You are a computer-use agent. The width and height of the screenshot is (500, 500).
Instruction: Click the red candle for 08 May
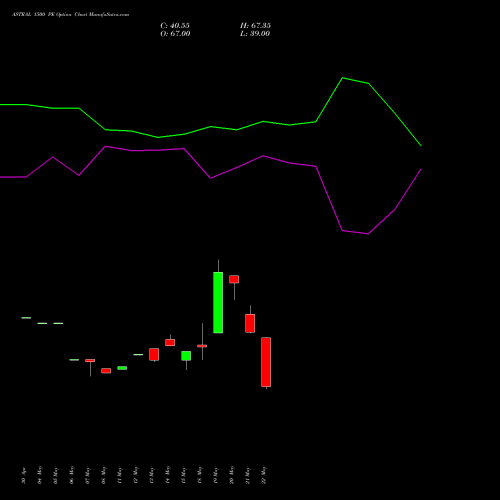pyautogui.click(x=106, y=371)
